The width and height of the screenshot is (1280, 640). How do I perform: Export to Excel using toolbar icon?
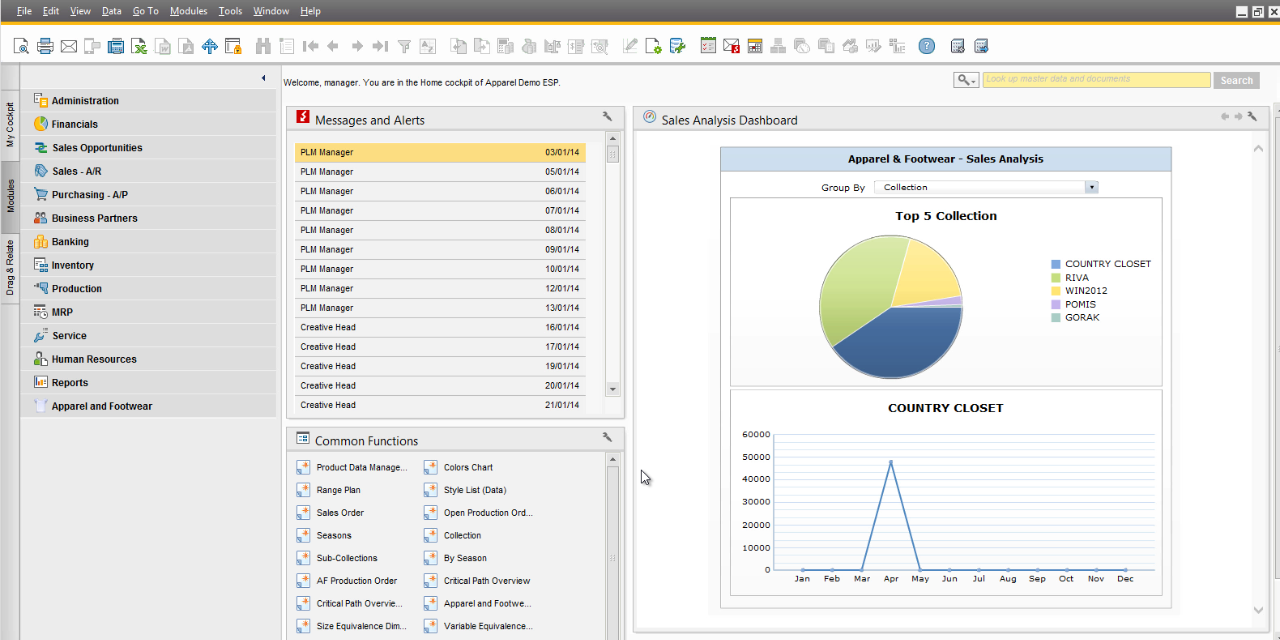coord(139,46)
